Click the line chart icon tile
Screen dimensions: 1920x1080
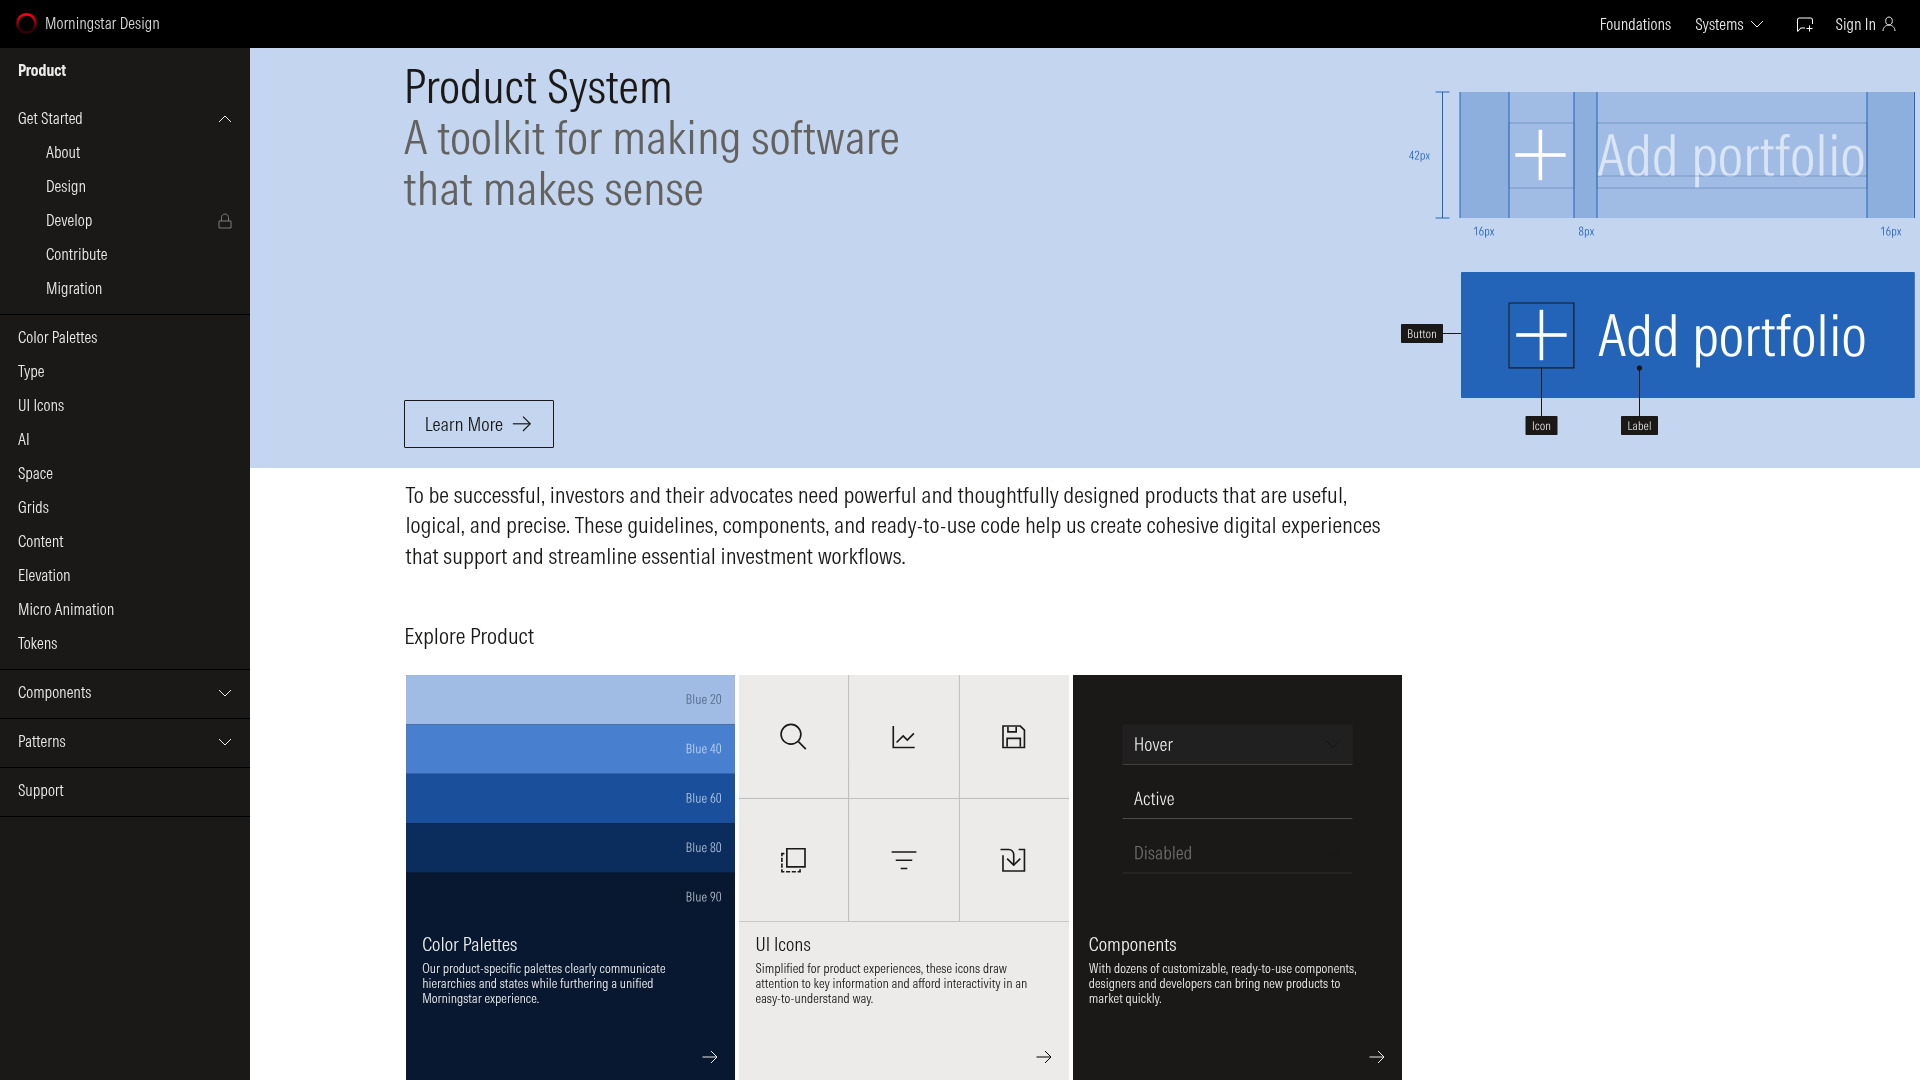[904, 737]
